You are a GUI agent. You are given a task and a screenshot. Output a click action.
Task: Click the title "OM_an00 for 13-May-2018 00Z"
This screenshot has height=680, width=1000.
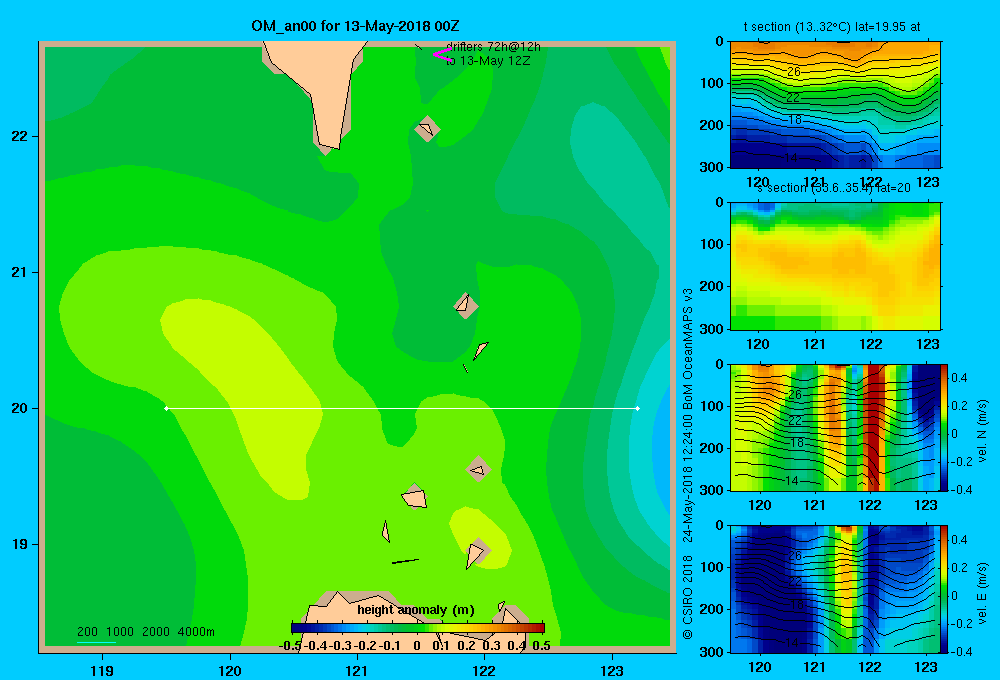355,26
